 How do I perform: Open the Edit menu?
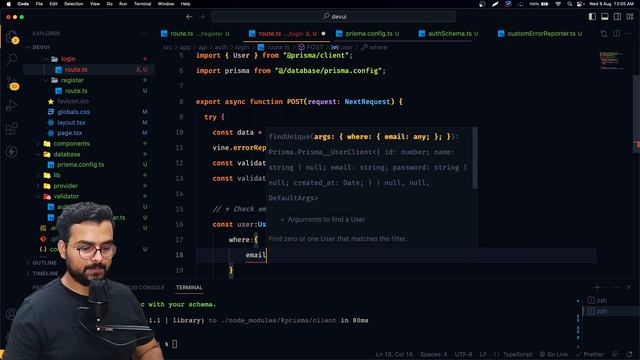click(53, 4)
